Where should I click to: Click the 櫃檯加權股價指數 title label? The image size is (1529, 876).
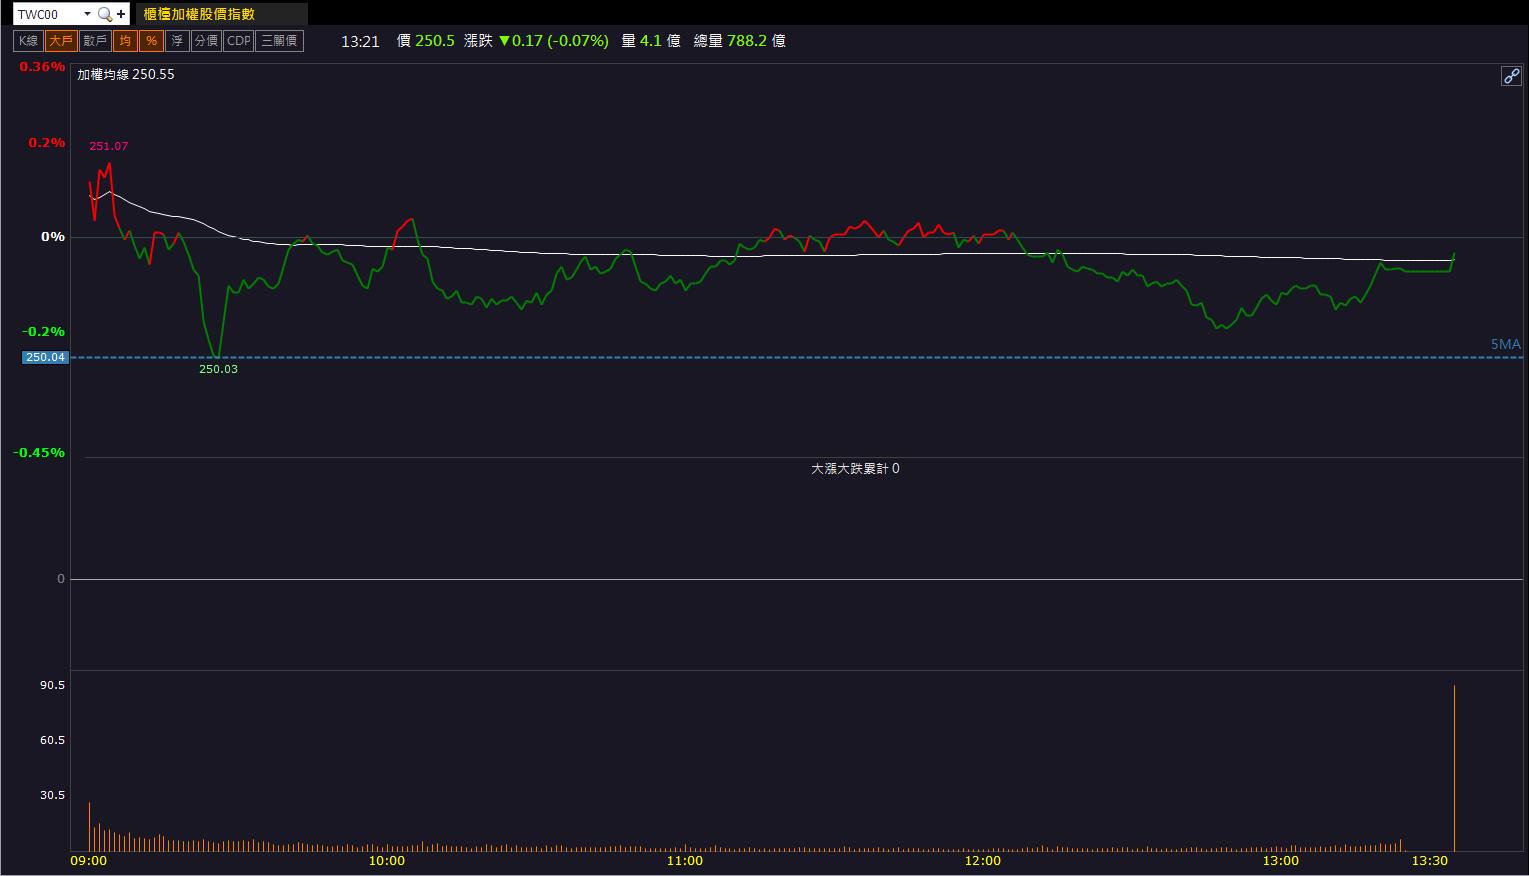pyautogui.click(x=200, y=14)
